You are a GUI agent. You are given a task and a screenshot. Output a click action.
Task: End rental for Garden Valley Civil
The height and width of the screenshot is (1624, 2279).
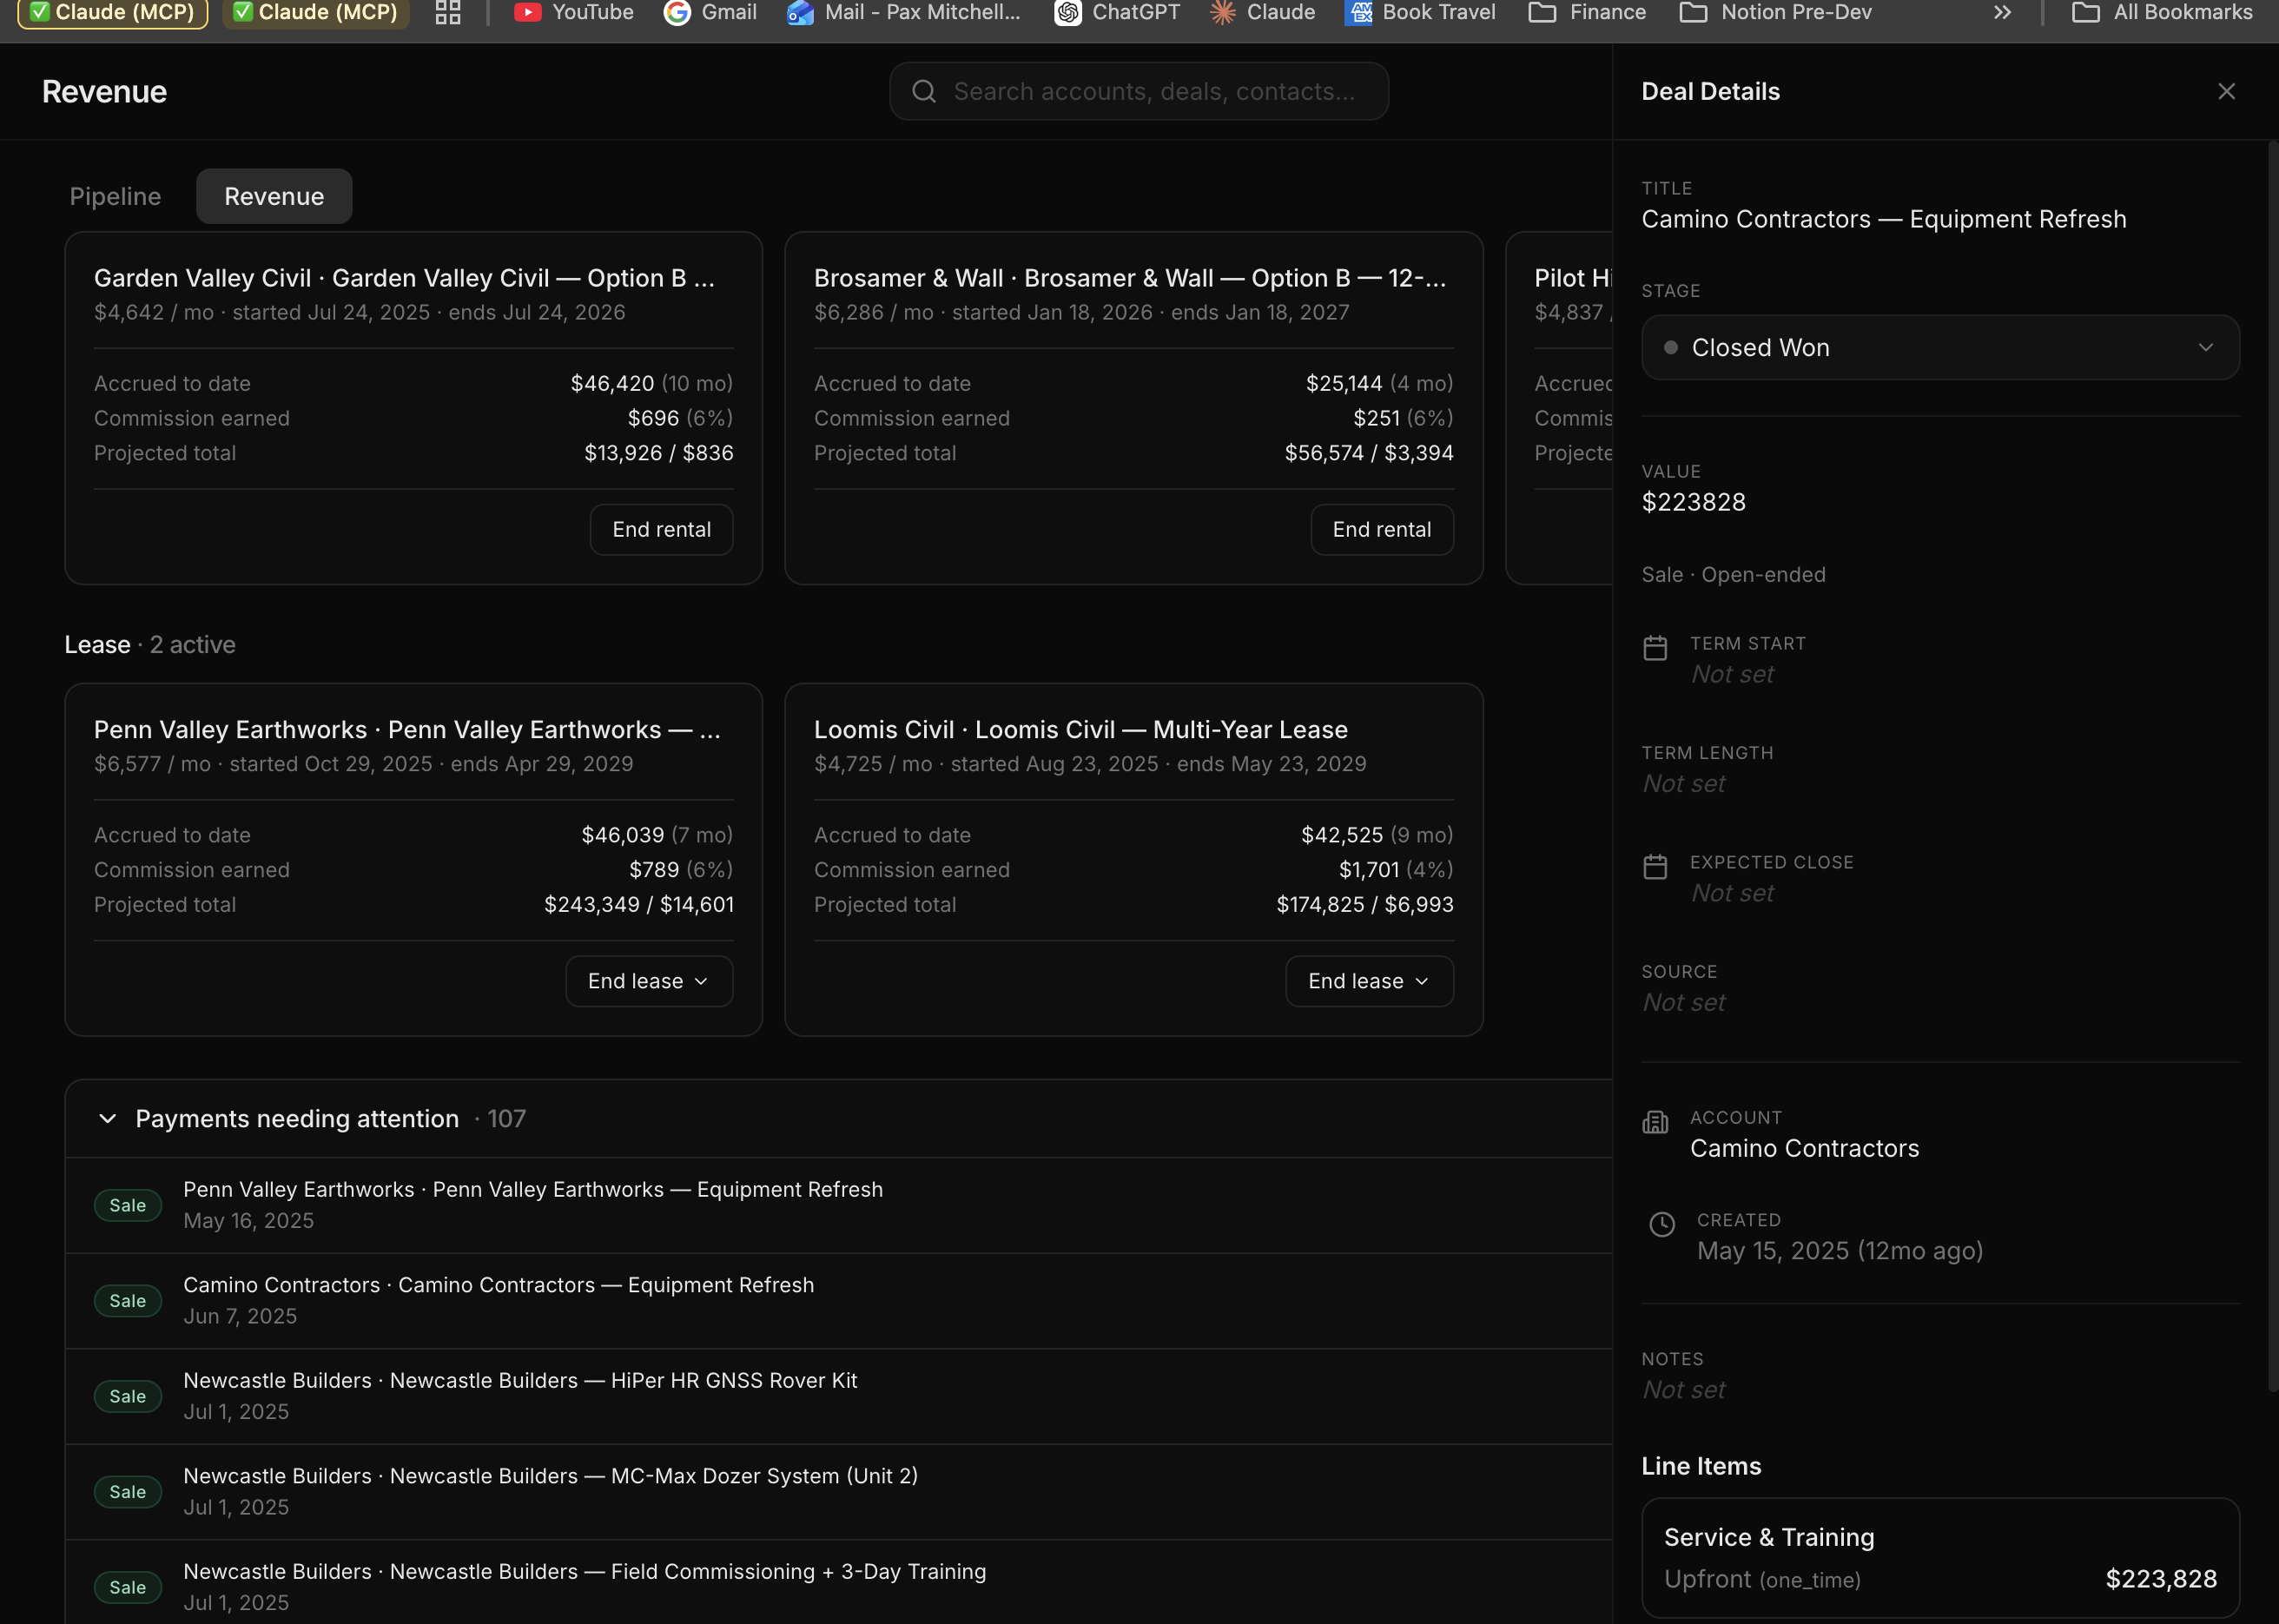pyautogui.click(x=661, y=529)
